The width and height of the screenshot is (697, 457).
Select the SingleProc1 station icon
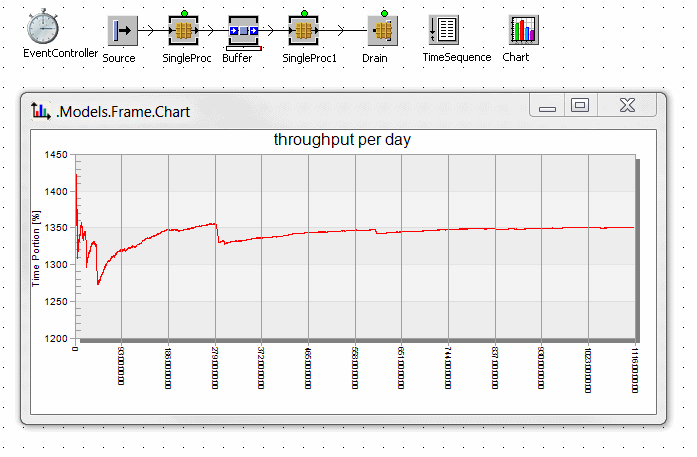point(304,31)
